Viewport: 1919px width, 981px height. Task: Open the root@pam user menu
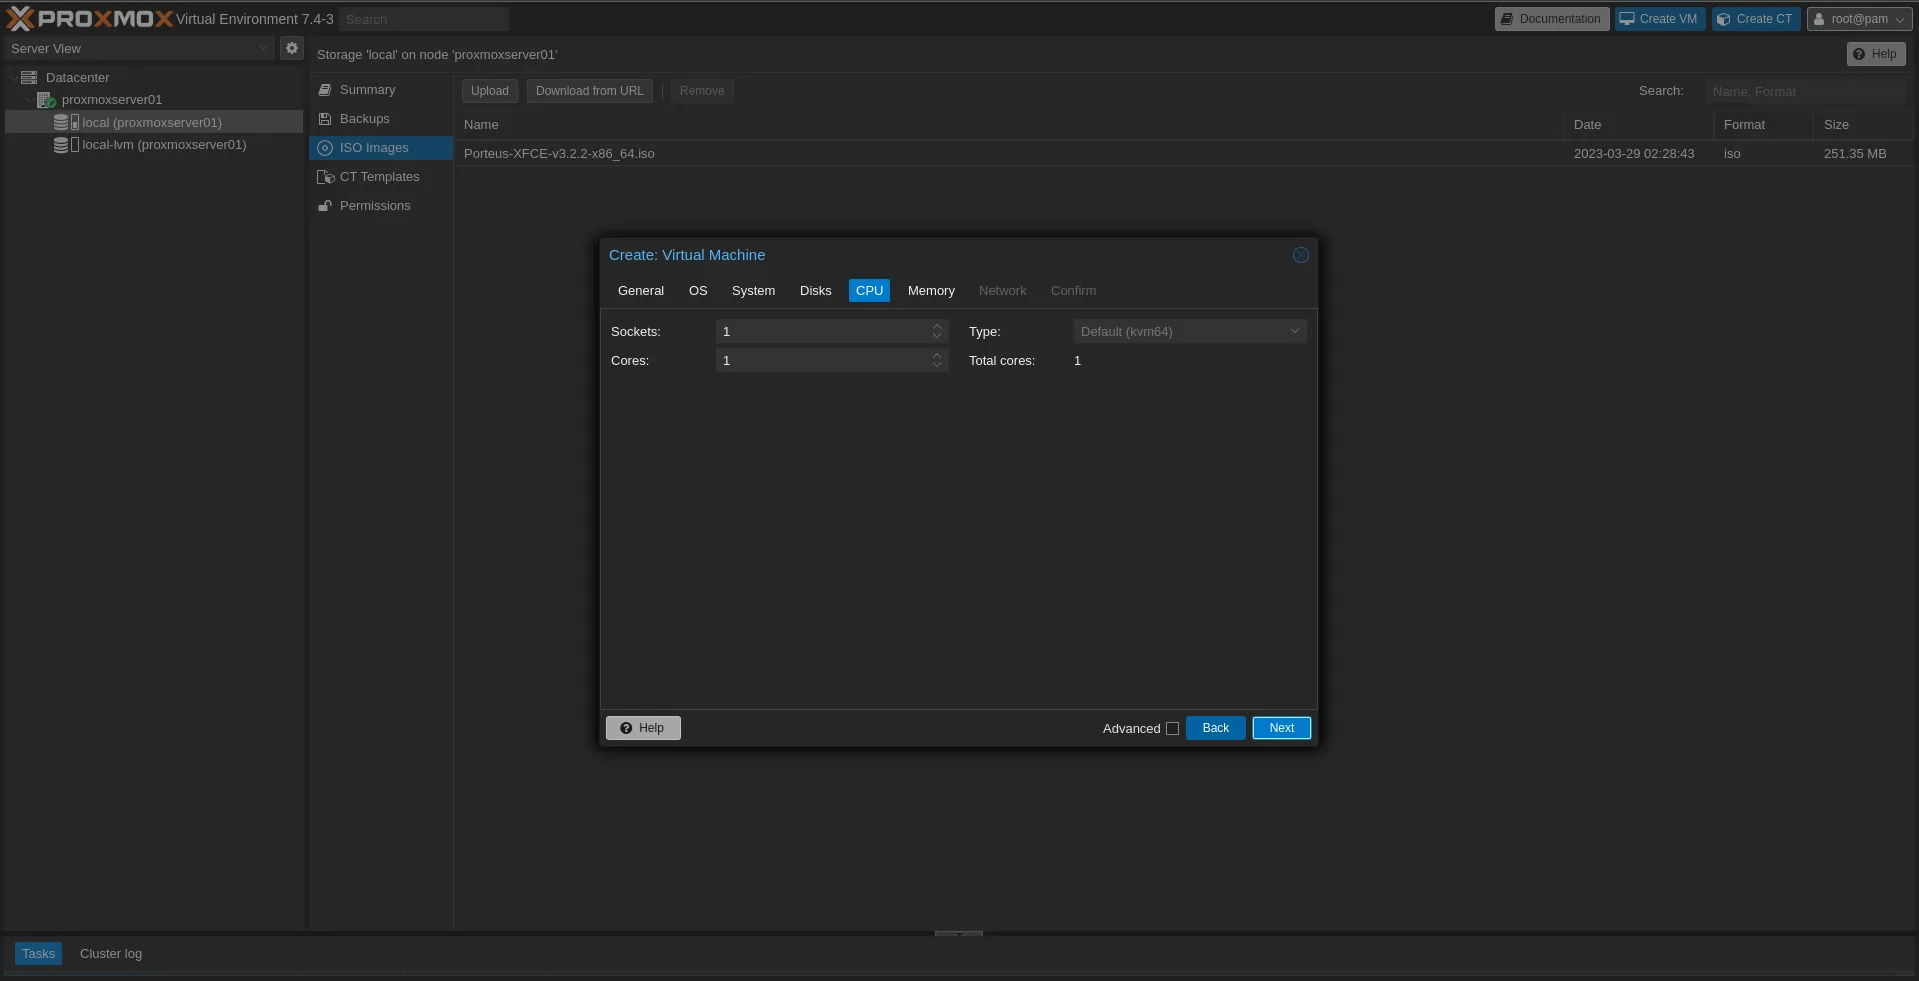(x=1858, y=19)
